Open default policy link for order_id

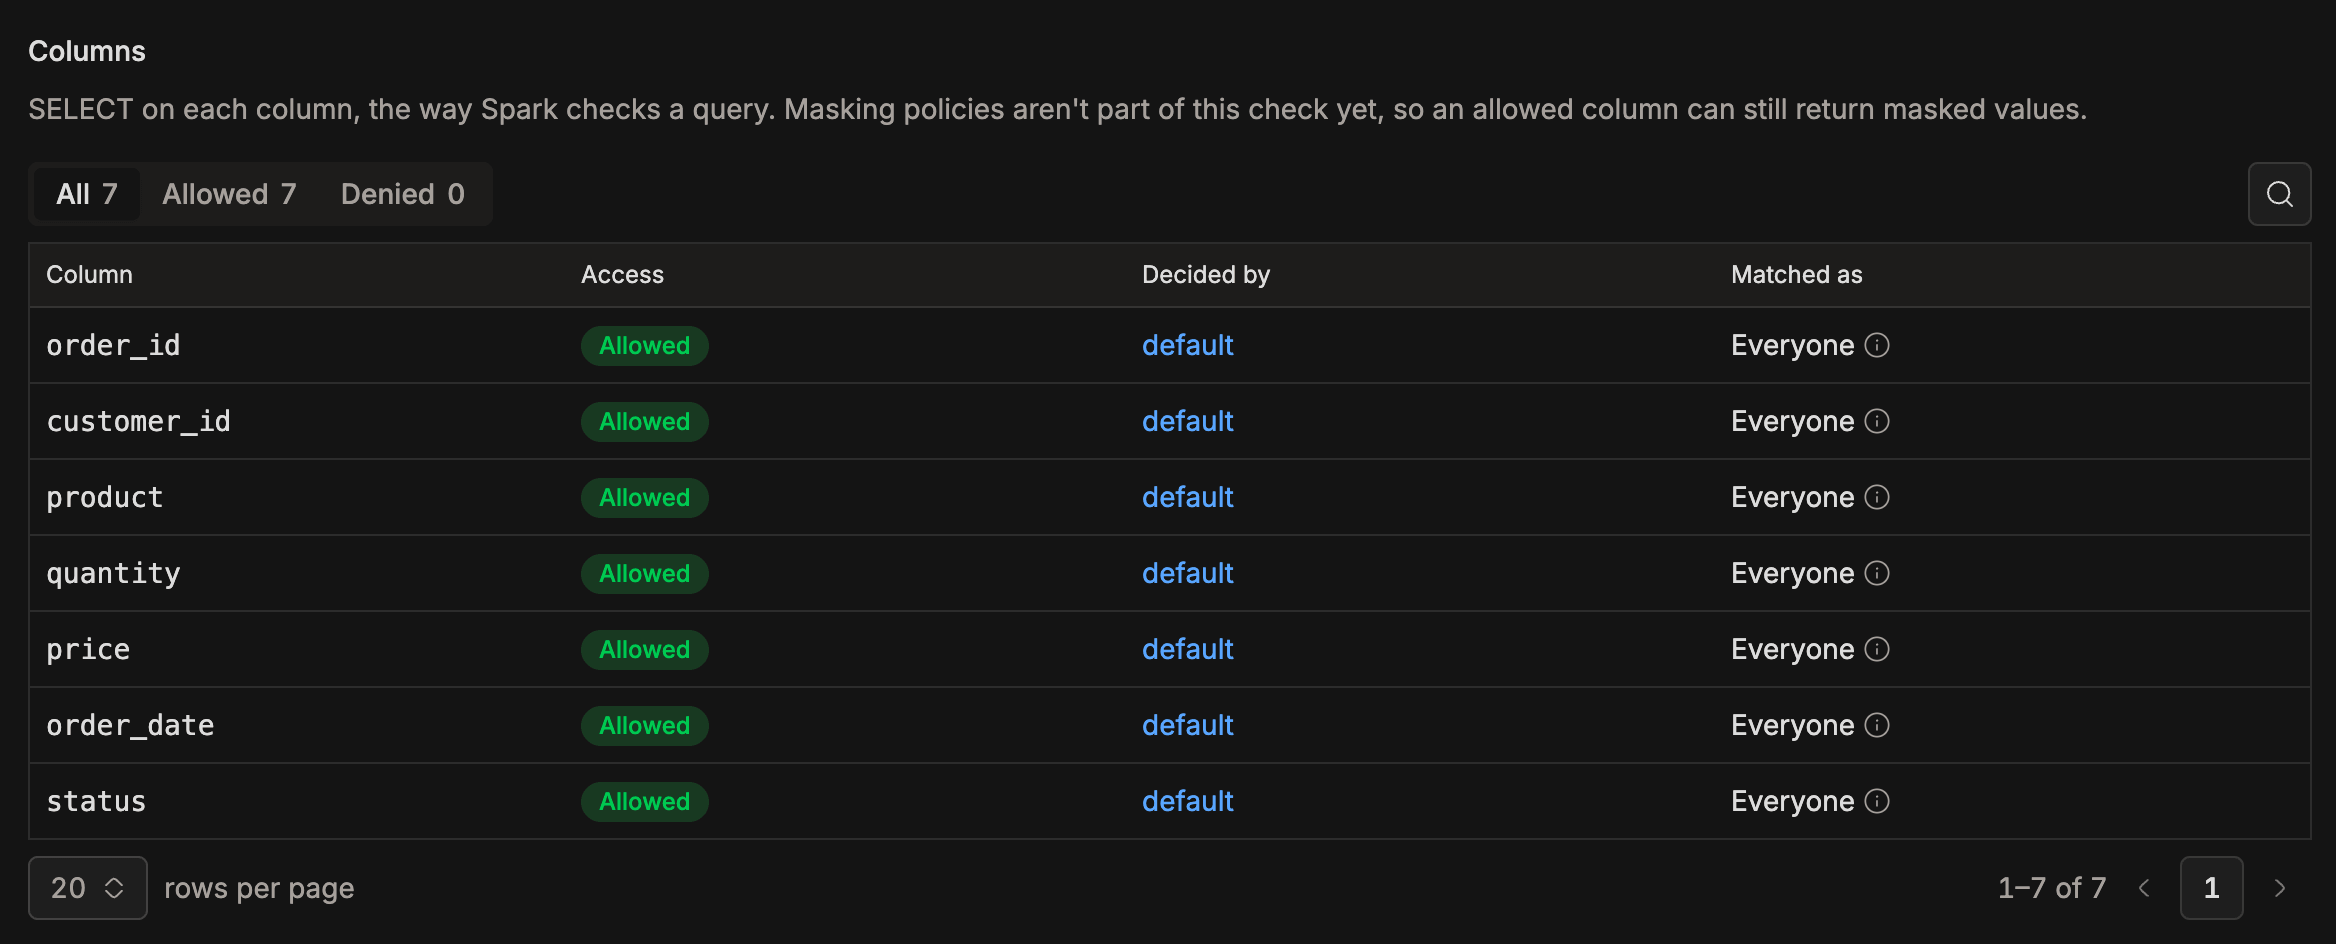[x=1187, y=345]
